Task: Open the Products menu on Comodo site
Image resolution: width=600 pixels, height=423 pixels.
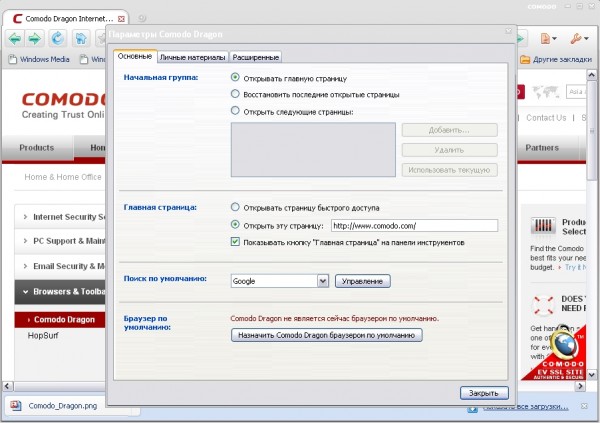Action: 37,148
